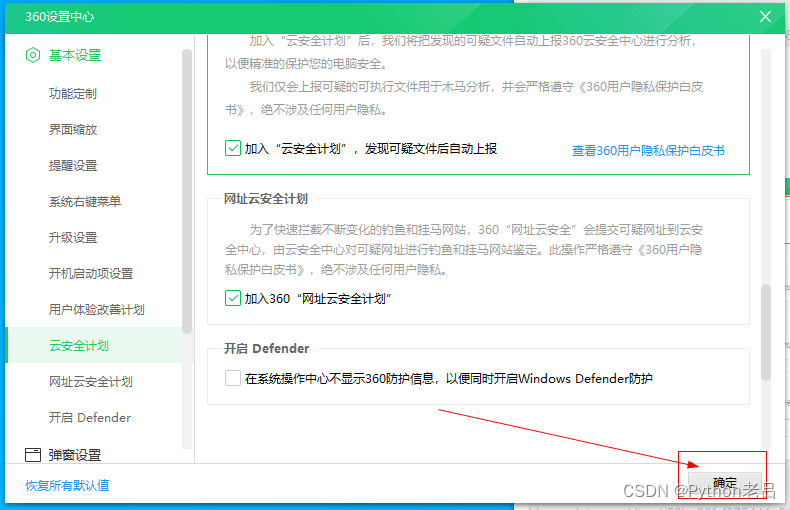Select 开机启动项设置
The height and width of the screenshot is (510, 790).
[91, 274]
